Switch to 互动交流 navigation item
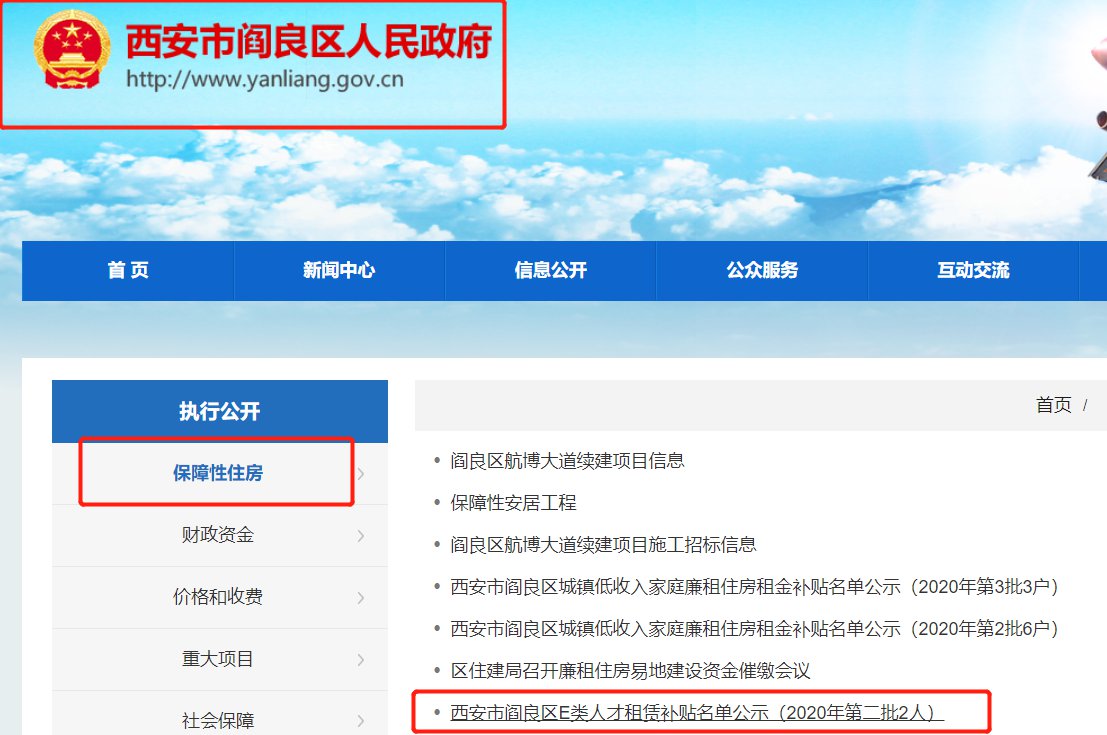Screen dimensions: 1107x735 (973, 270)
